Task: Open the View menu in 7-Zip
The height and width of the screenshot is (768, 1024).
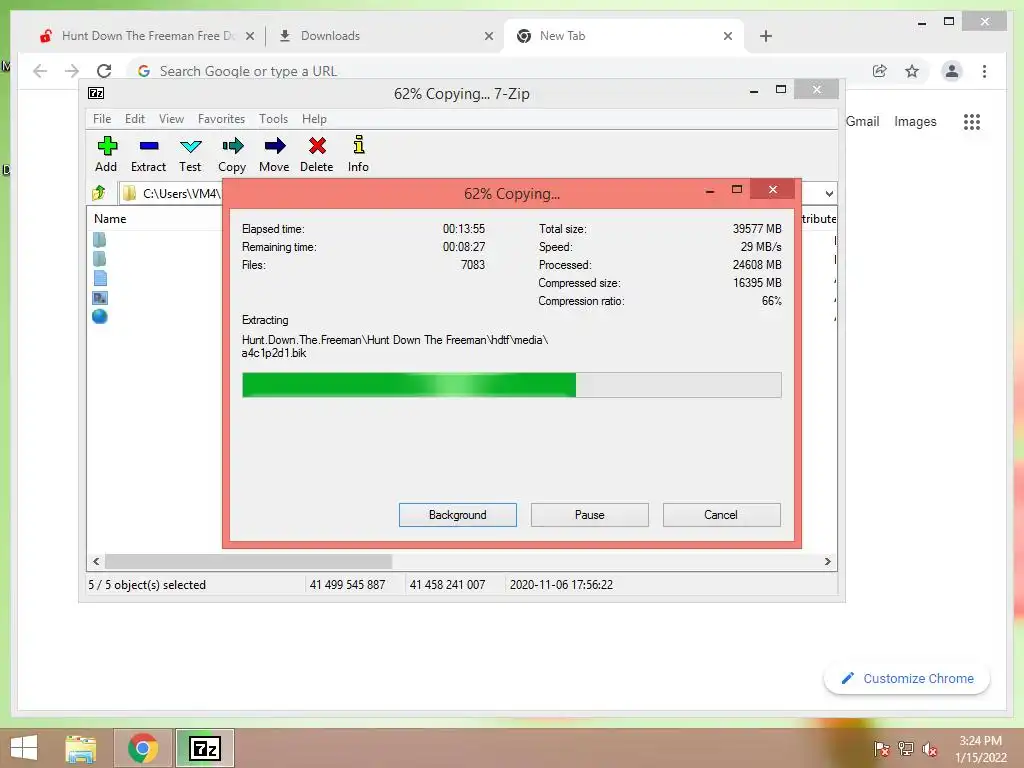Action: point(171,119)
